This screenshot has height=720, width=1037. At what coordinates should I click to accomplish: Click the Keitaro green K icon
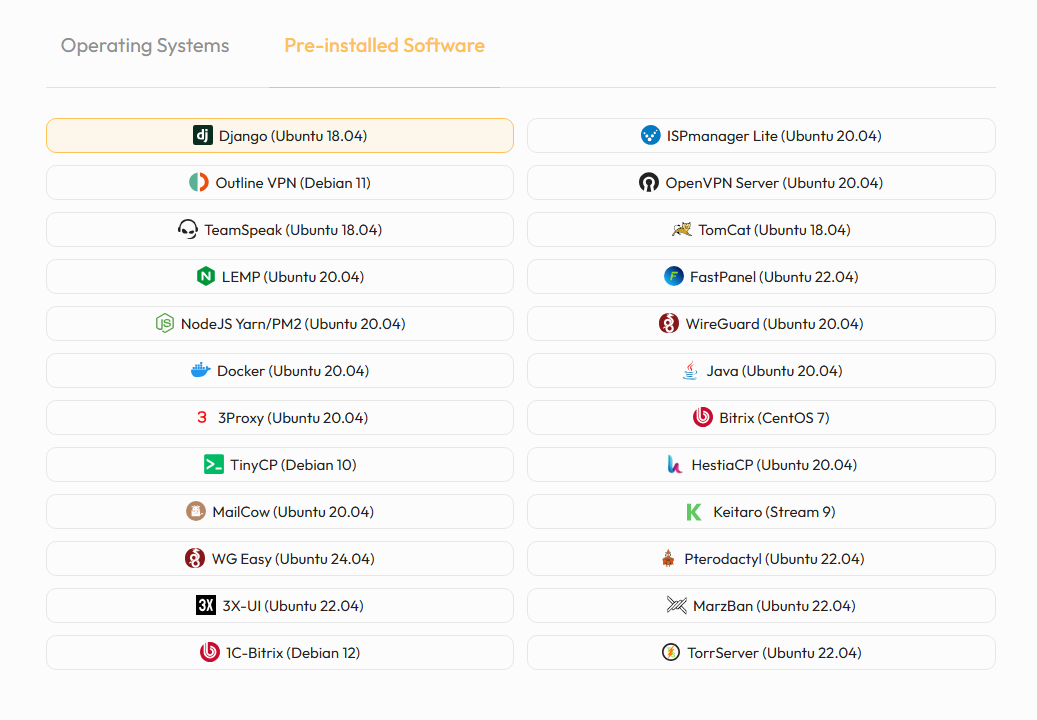(x=694, y=512)
